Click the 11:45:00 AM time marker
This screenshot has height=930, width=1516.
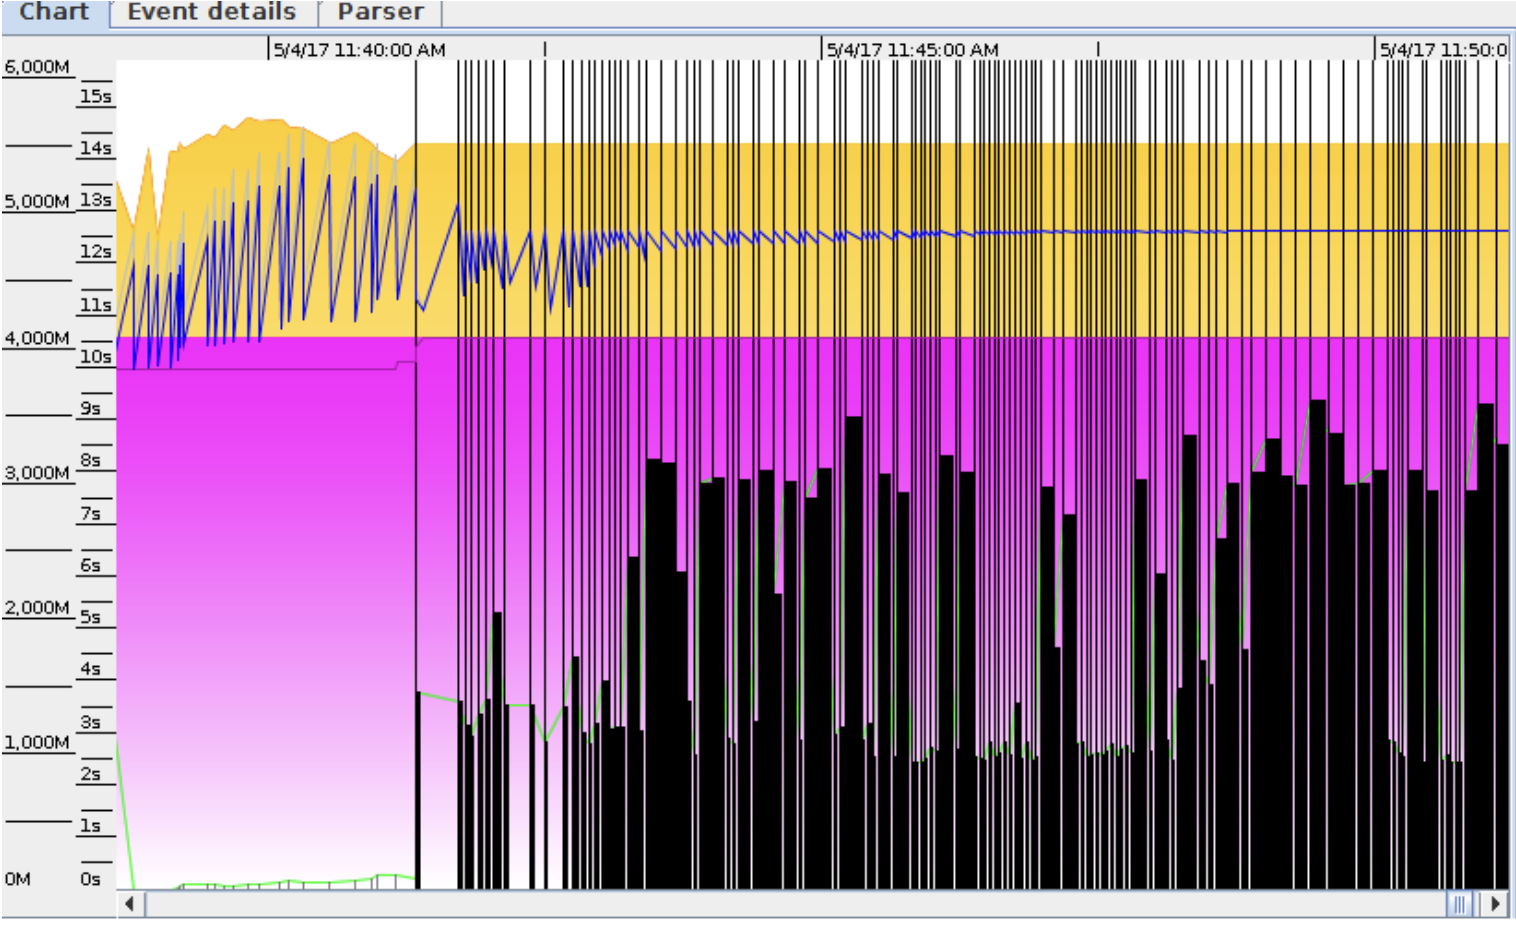(x=912, y=50)
